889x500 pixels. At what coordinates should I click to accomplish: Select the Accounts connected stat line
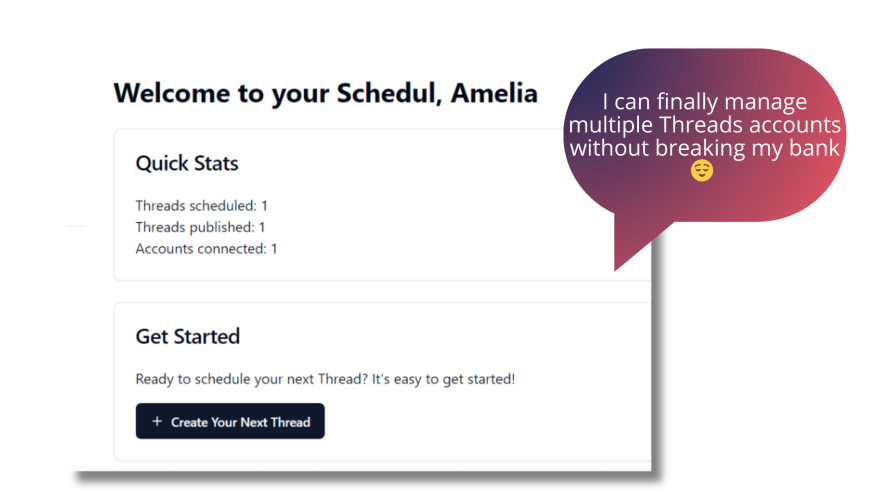pyautogui.click(x=206, y=248)
